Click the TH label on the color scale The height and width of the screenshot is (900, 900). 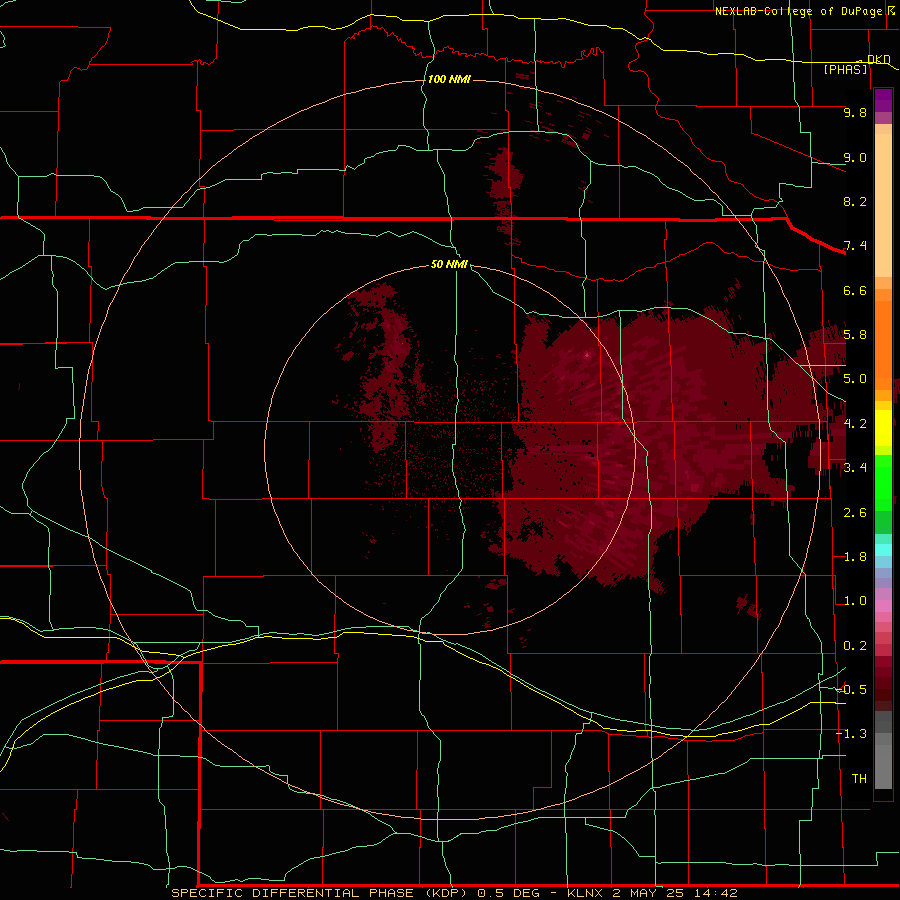click(x=859, y=779)
